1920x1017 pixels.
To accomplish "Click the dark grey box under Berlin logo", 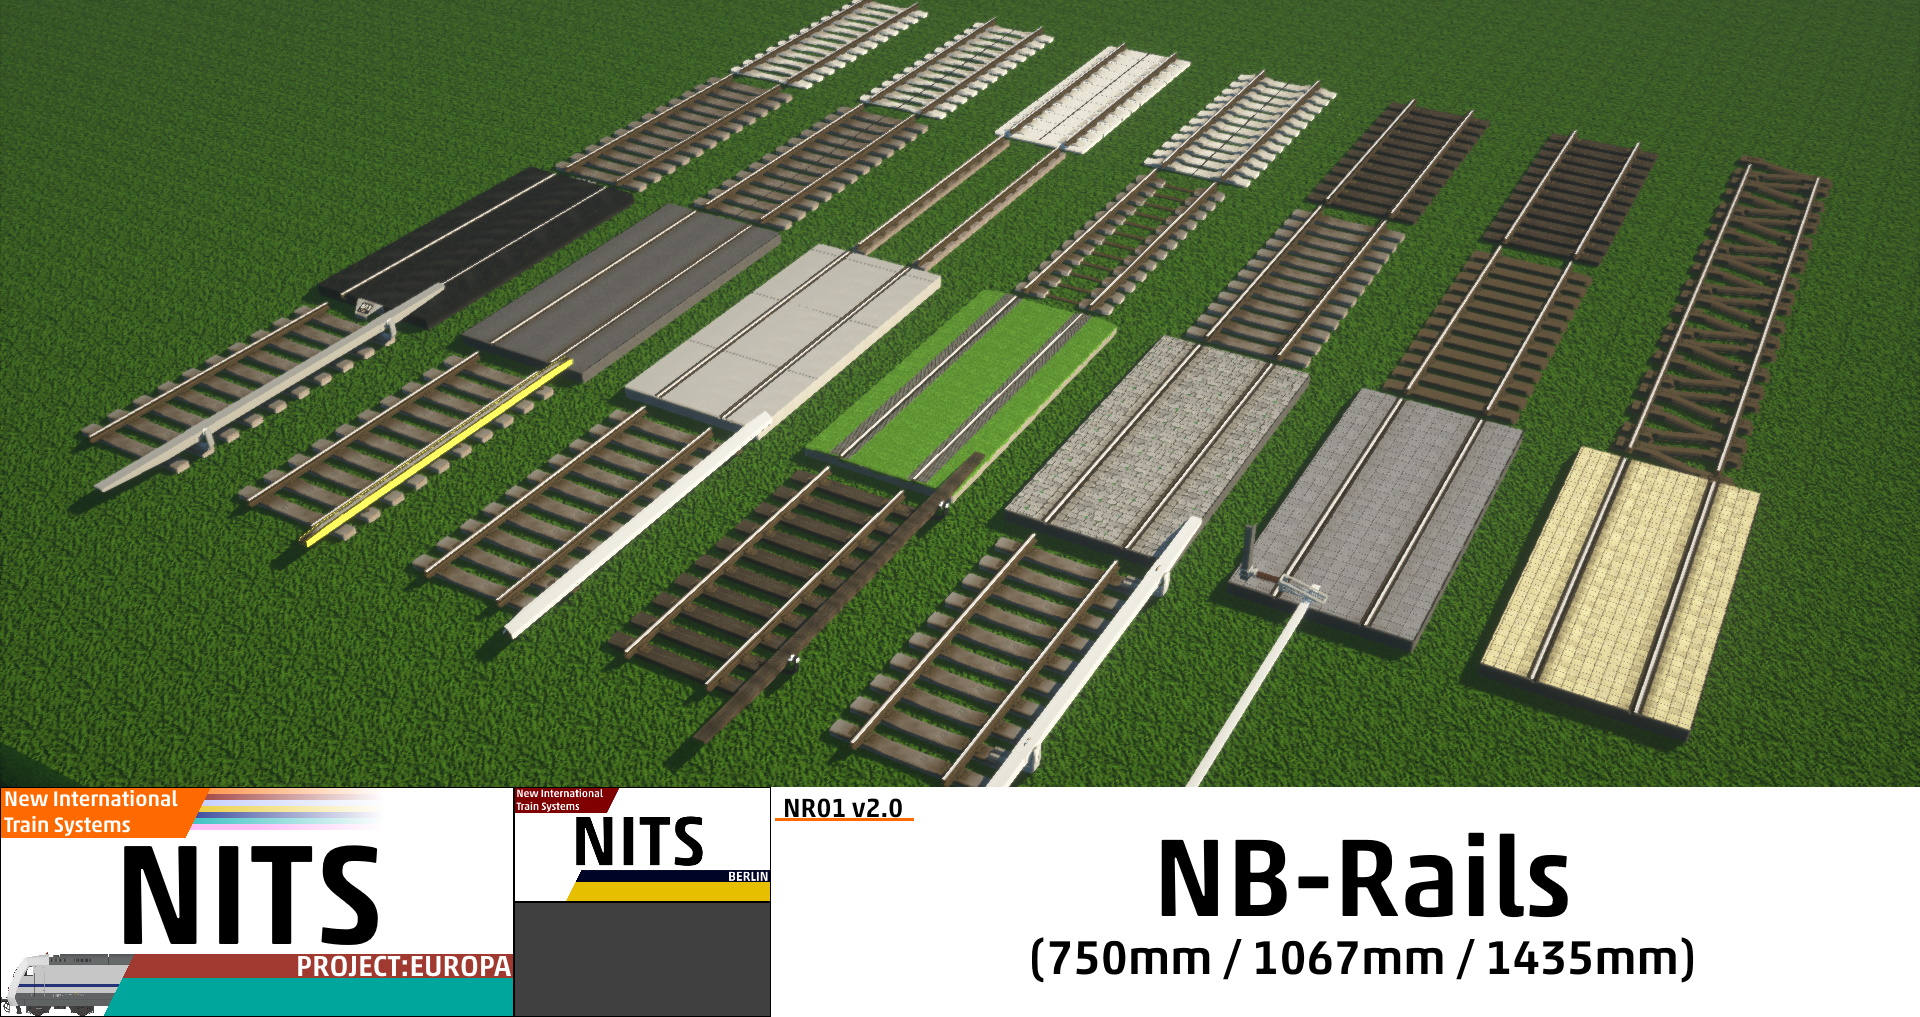I will [x=642, y=959].
